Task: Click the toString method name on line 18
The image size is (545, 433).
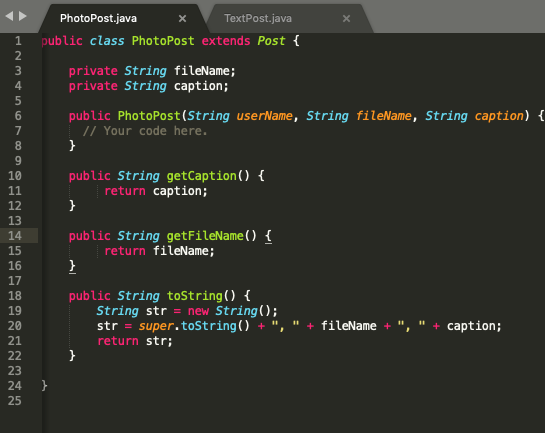Action: [x=195, y=296]
